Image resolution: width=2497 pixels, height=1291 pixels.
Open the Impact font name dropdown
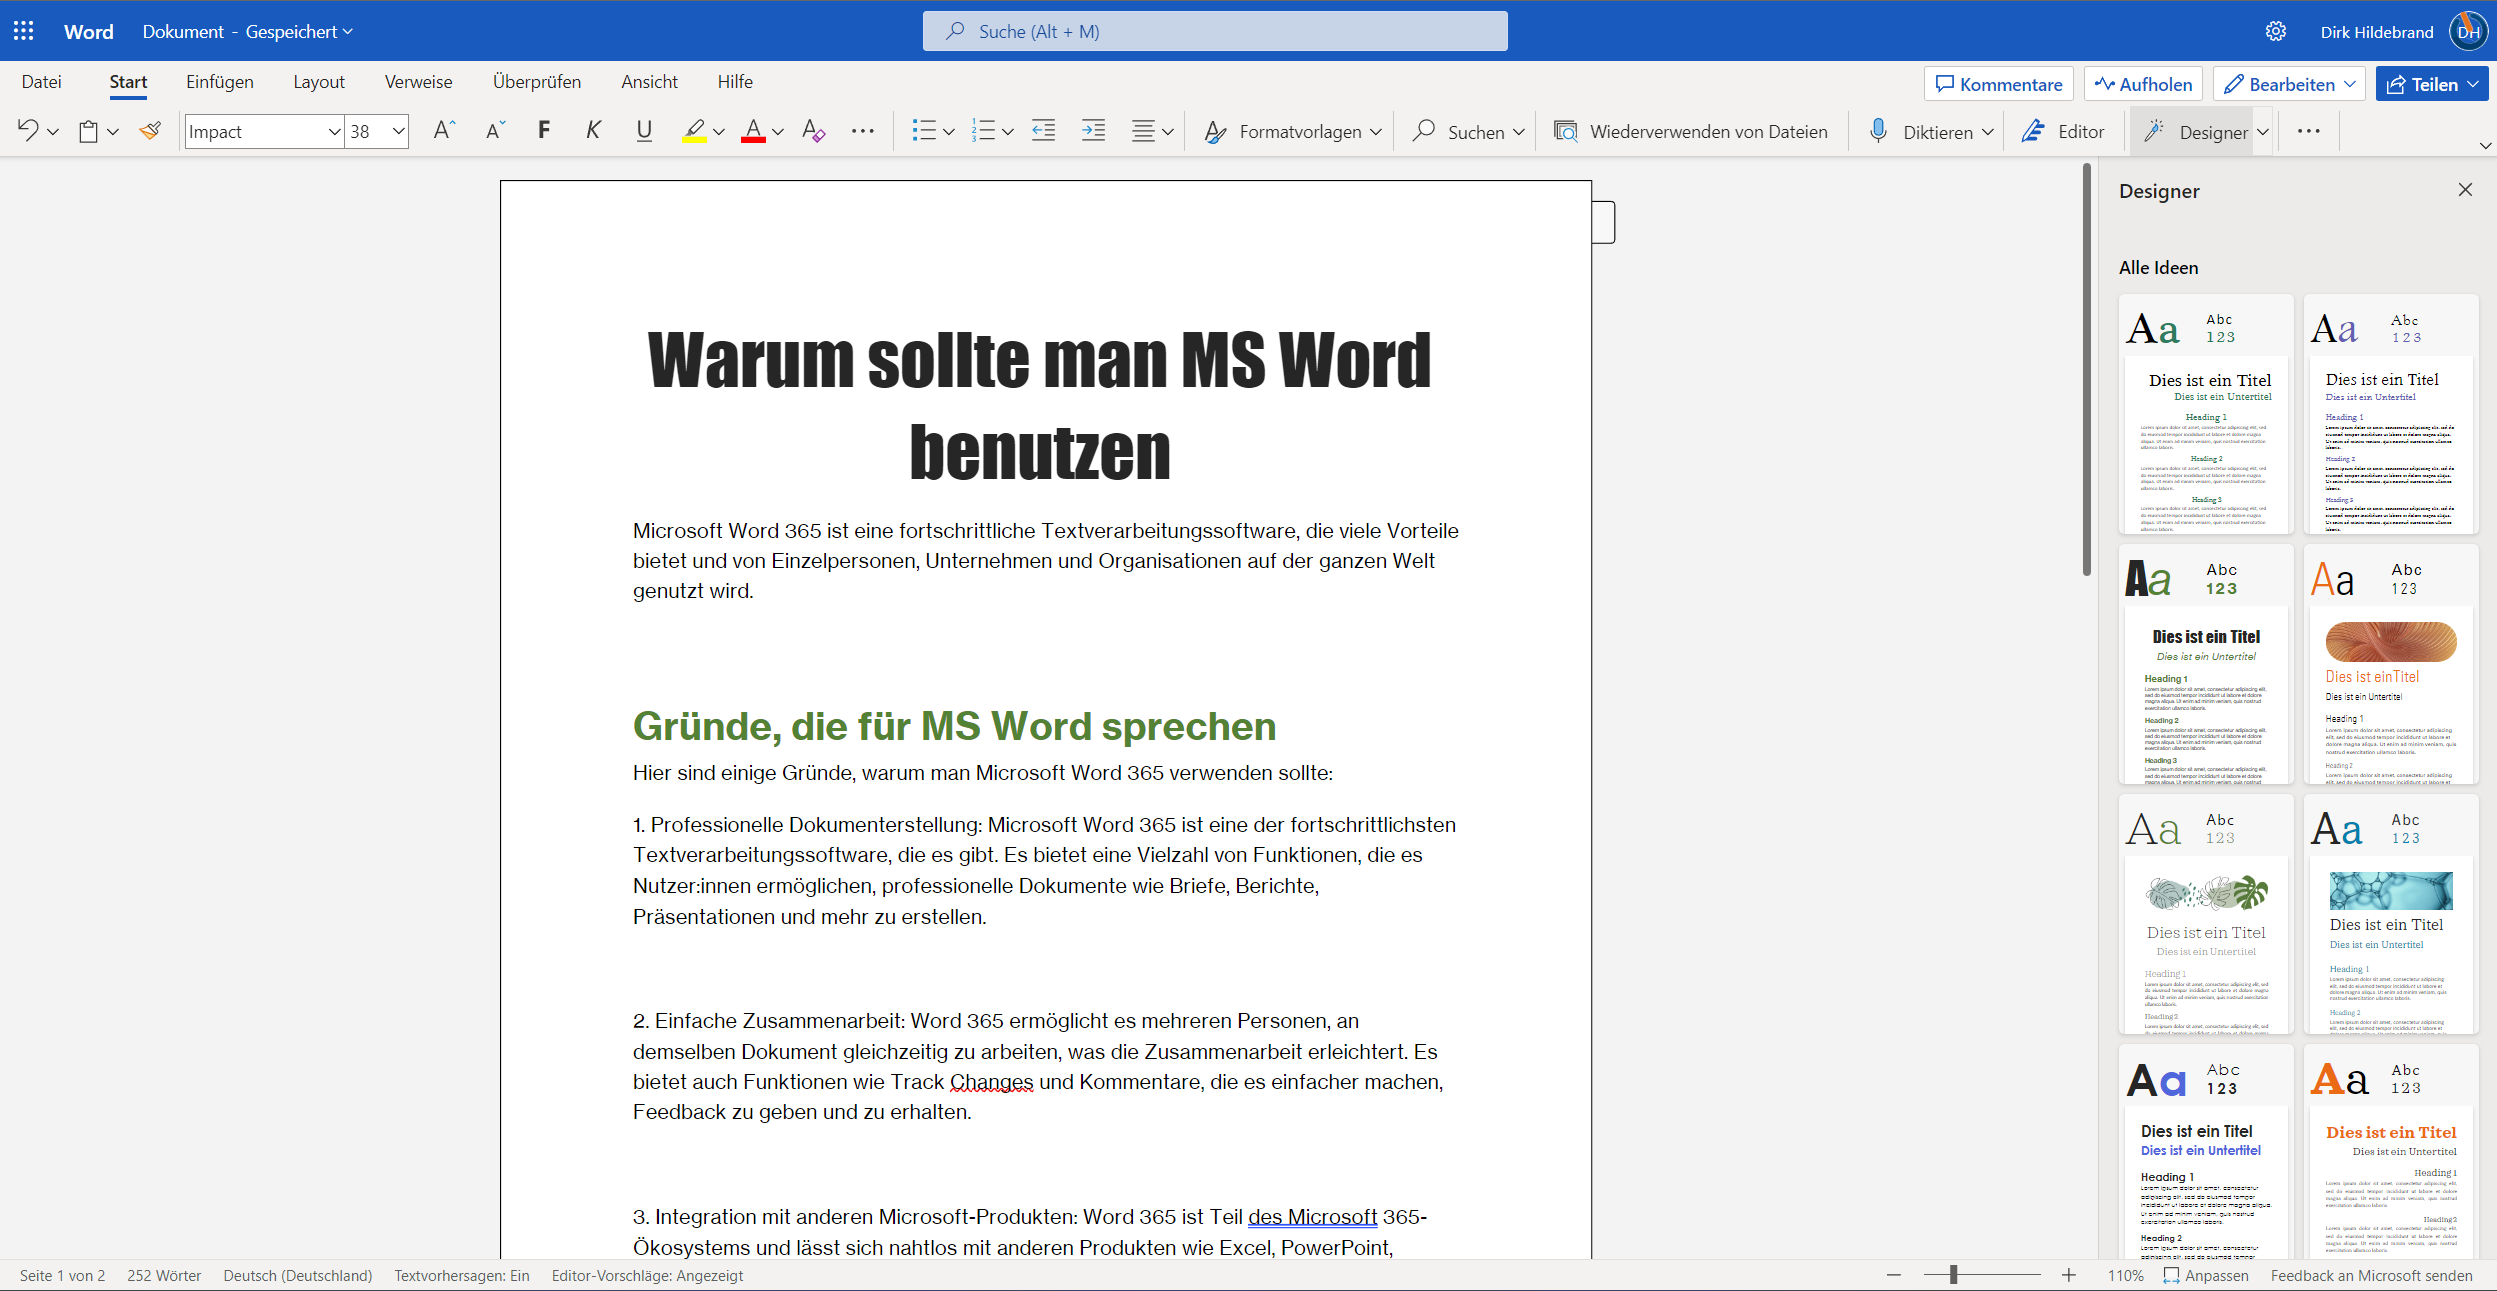point(334,131)
